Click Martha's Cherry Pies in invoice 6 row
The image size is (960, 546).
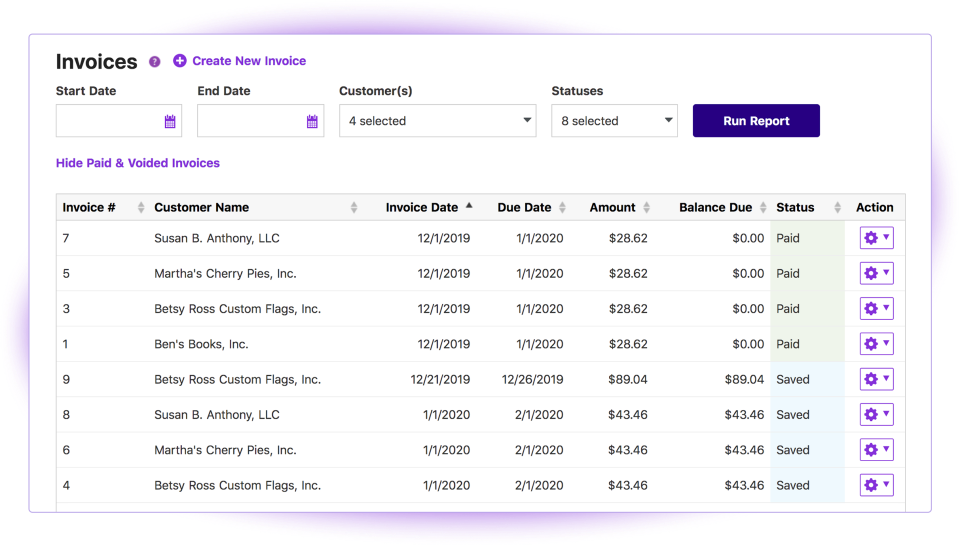tap(225, 450)
